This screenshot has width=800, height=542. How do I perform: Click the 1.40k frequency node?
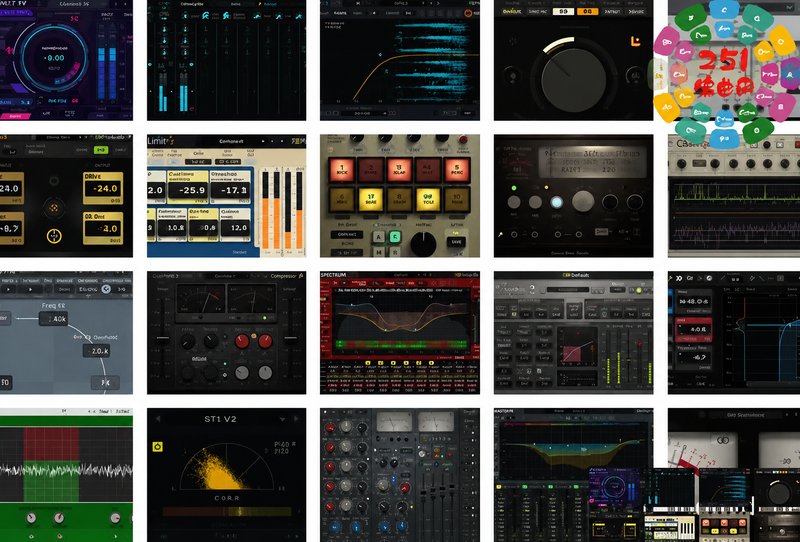pyautogui.click(x=54, y=319)
